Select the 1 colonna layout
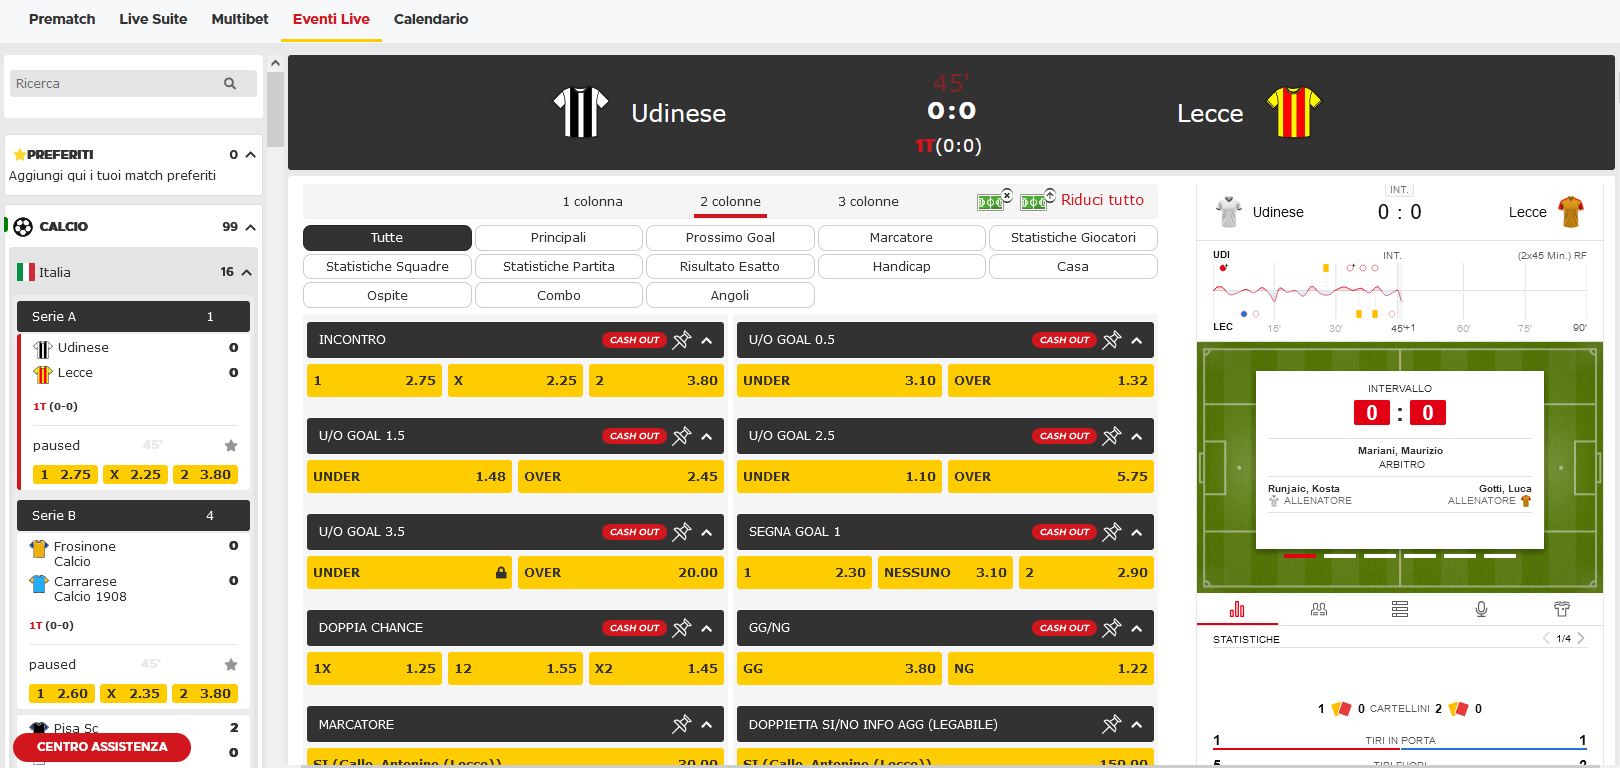 click(592, 202)
